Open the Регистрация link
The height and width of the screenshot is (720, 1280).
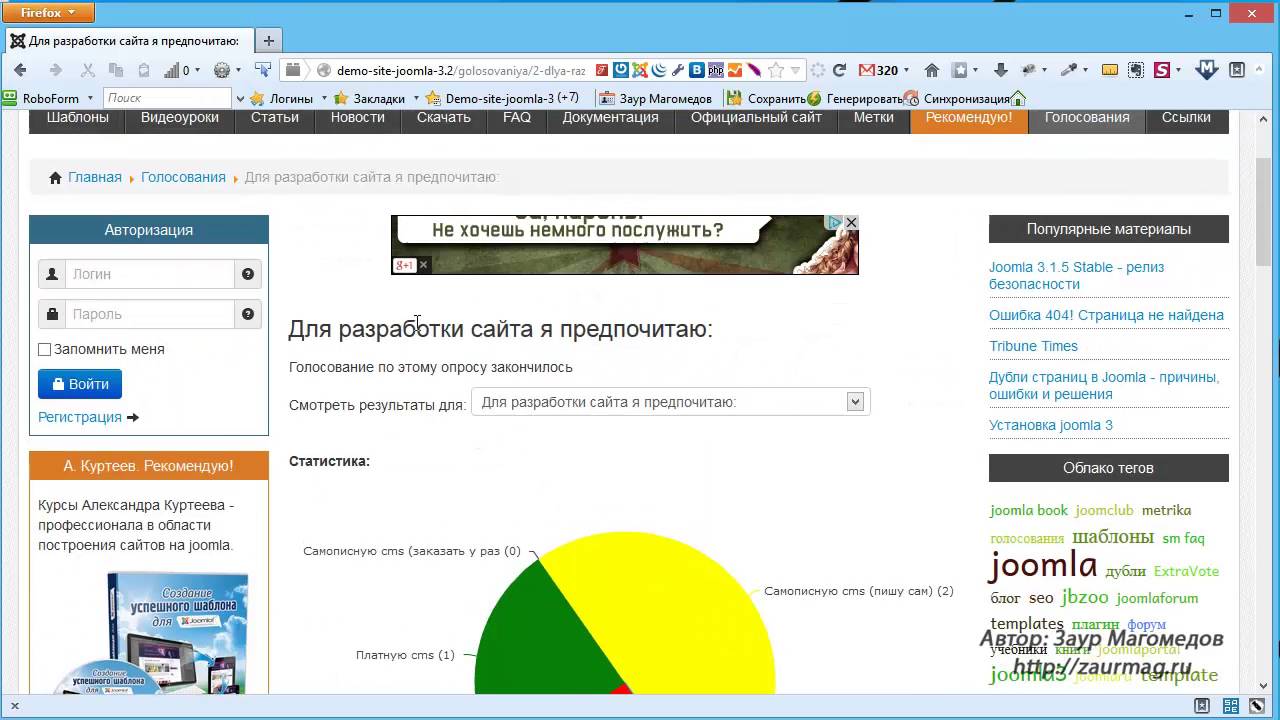click(x=80, y=417)
